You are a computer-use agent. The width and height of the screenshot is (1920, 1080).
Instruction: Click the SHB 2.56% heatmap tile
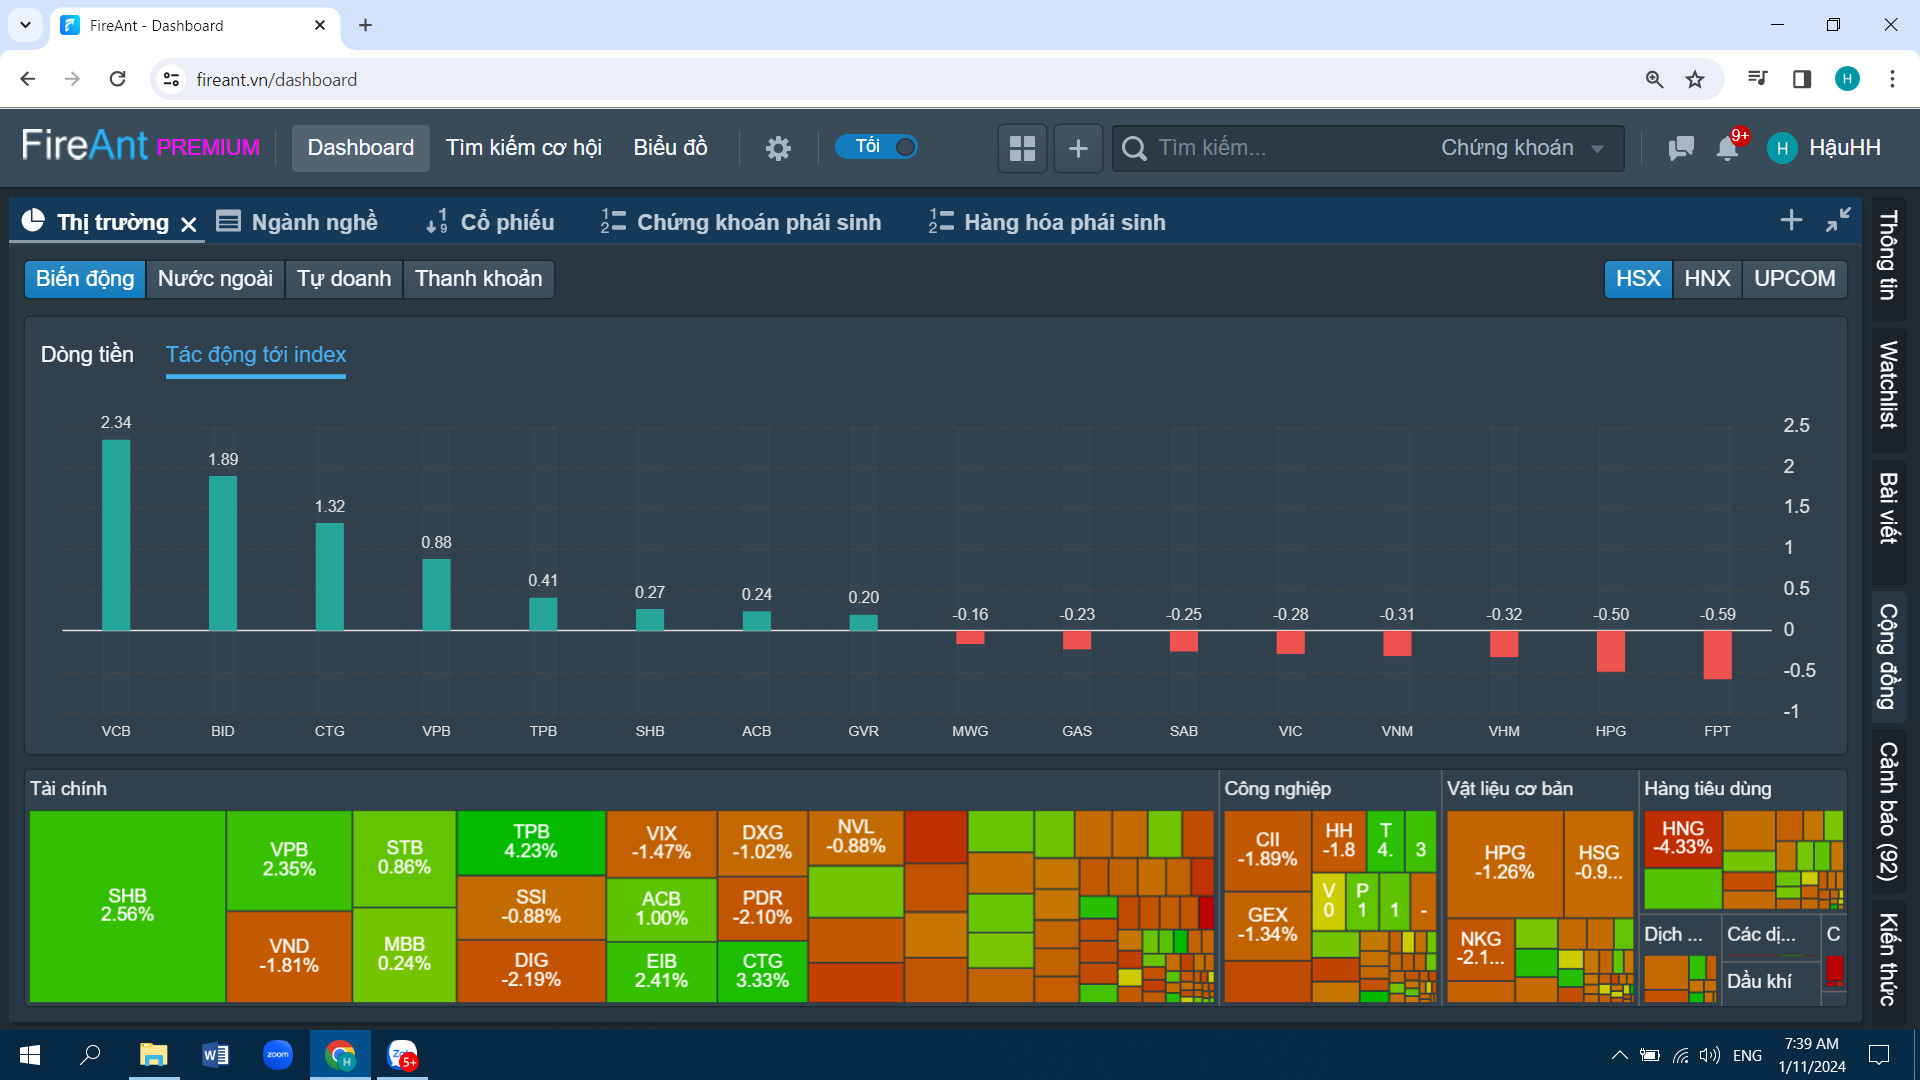127,905
